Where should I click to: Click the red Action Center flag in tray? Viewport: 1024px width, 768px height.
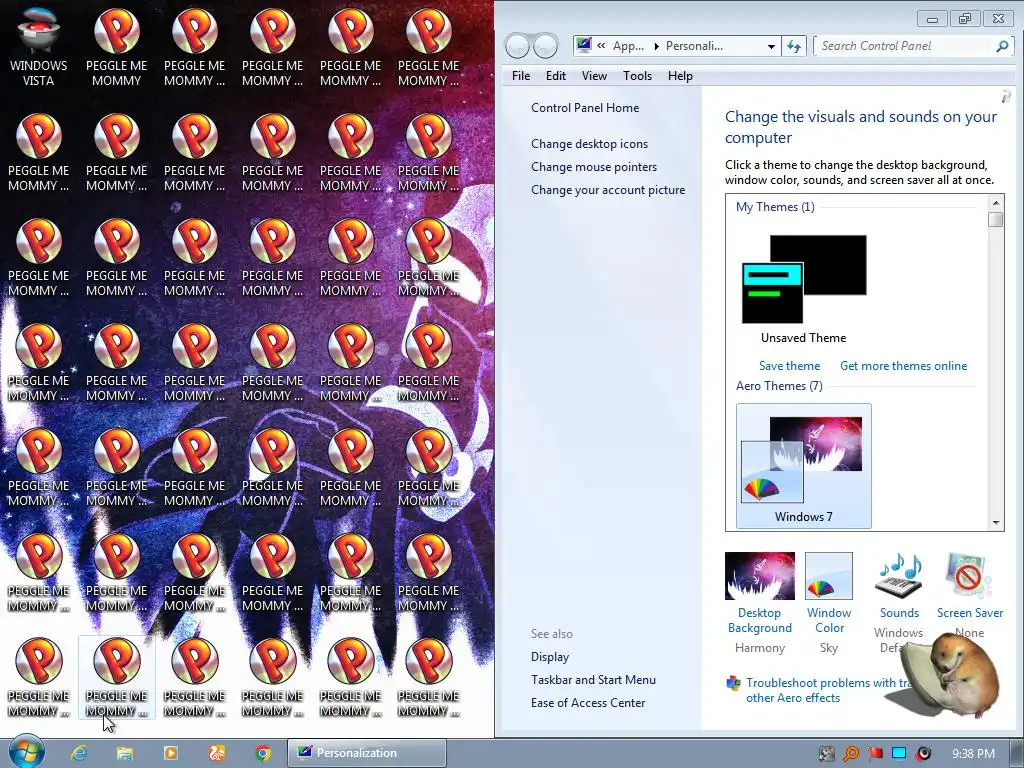(x=875, y=753)
